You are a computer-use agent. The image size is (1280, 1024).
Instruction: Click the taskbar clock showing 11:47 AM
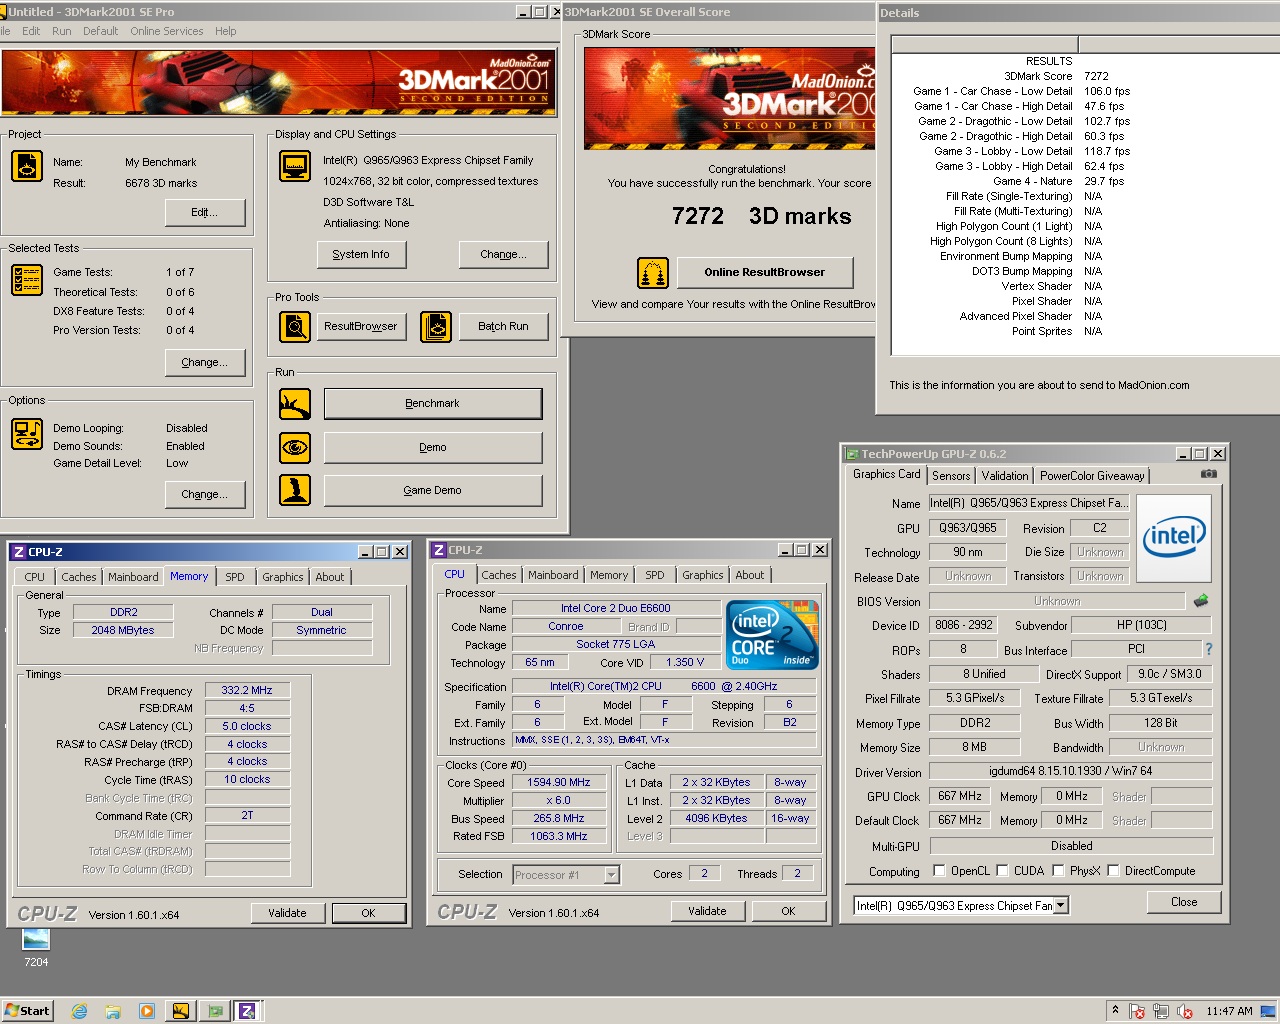(x=1229, y=1011)
